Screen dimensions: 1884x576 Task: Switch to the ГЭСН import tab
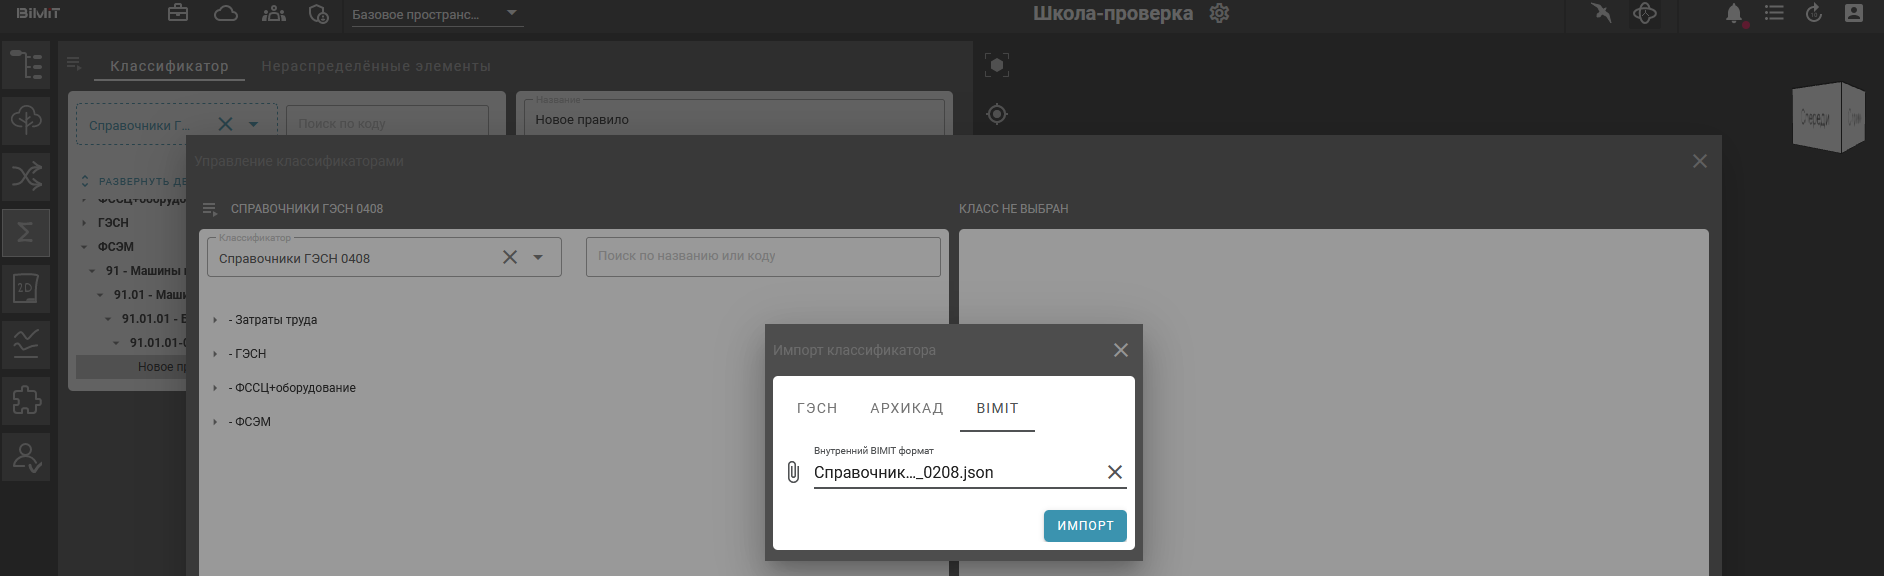coord(817,408)
